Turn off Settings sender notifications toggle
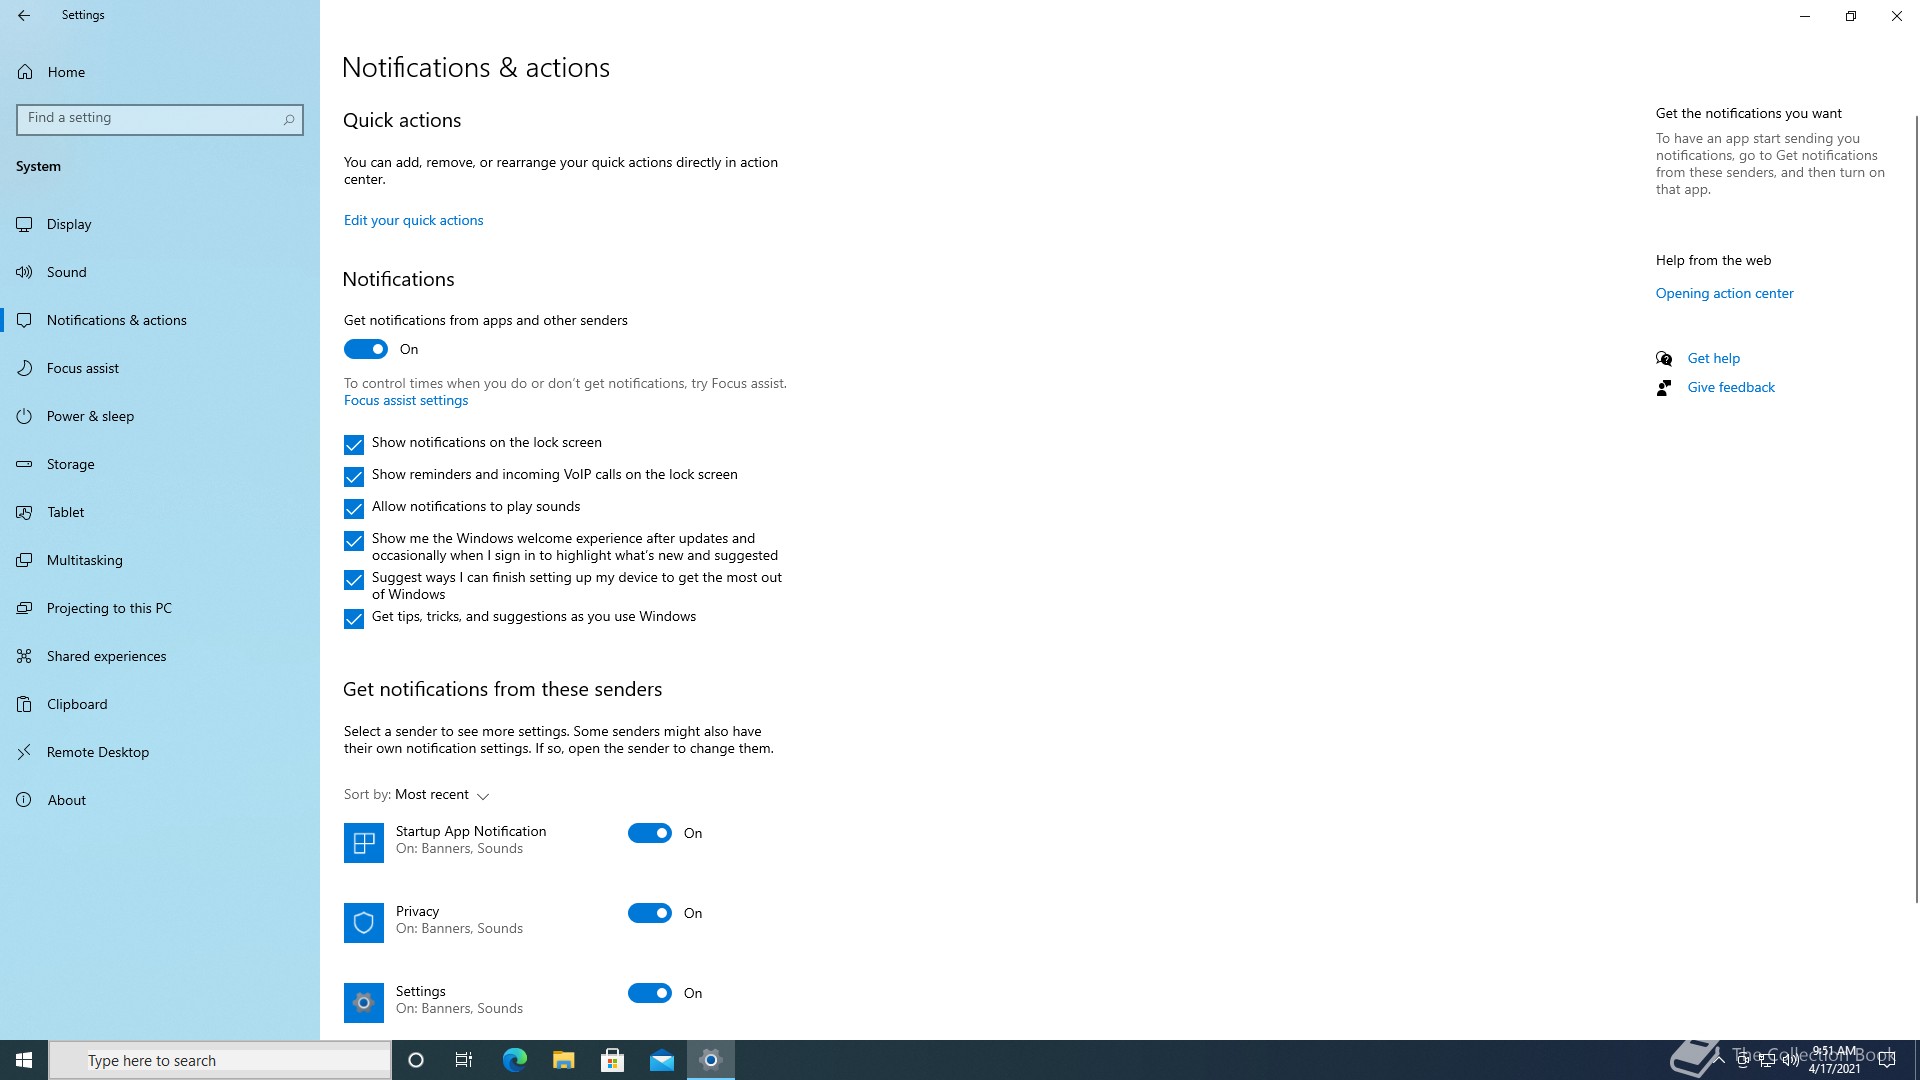 [x=650, y=993]
